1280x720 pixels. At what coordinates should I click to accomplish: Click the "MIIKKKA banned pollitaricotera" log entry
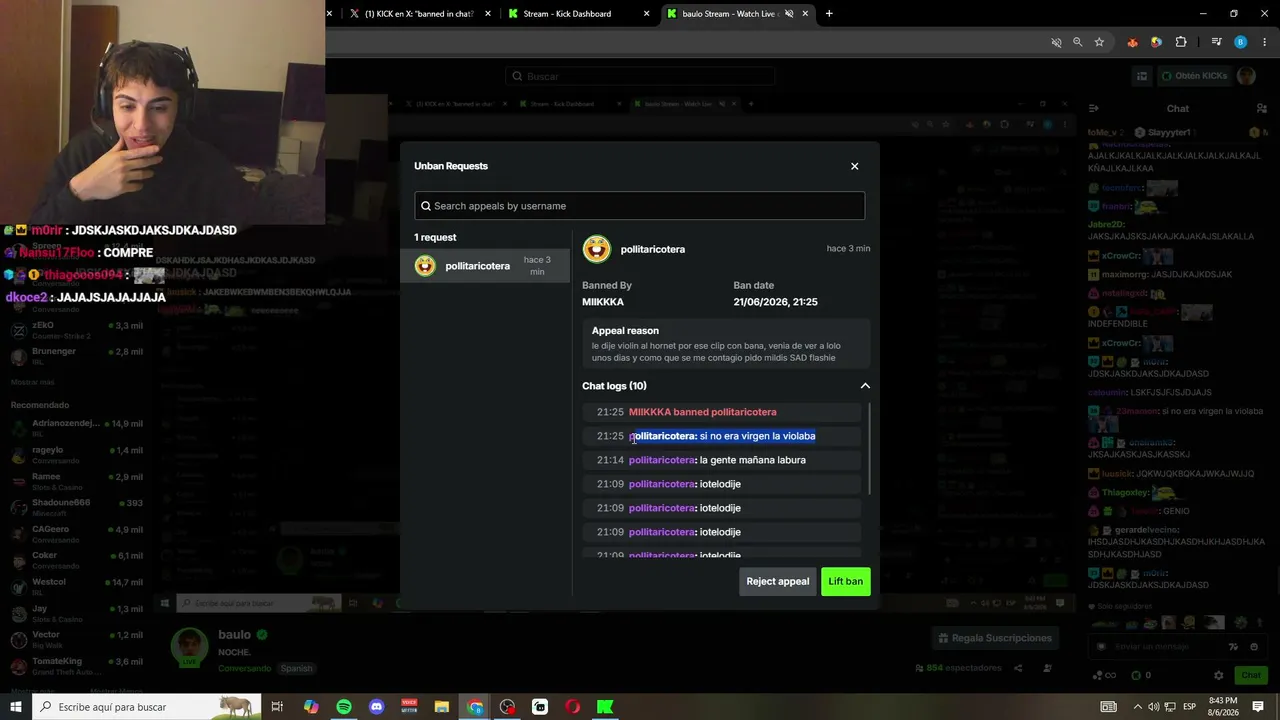pyautogui.click(x=722, y=412)
